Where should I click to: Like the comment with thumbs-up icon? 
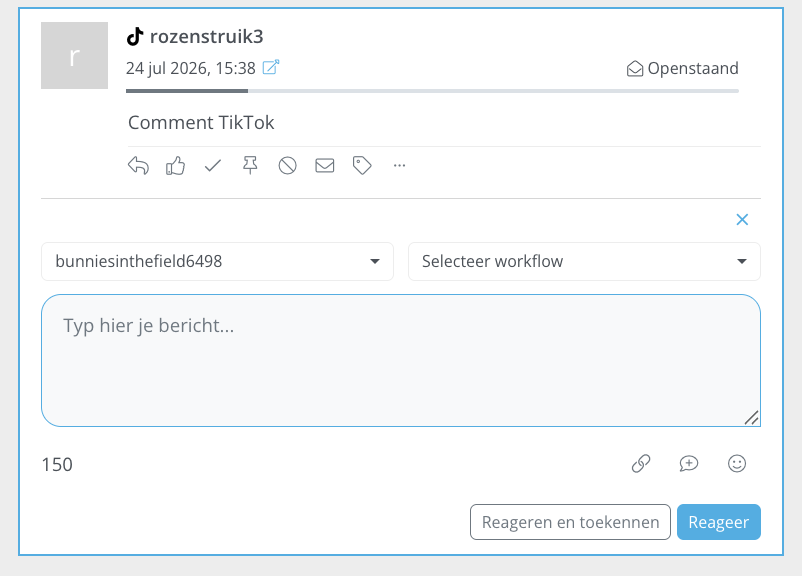(175, 166)
